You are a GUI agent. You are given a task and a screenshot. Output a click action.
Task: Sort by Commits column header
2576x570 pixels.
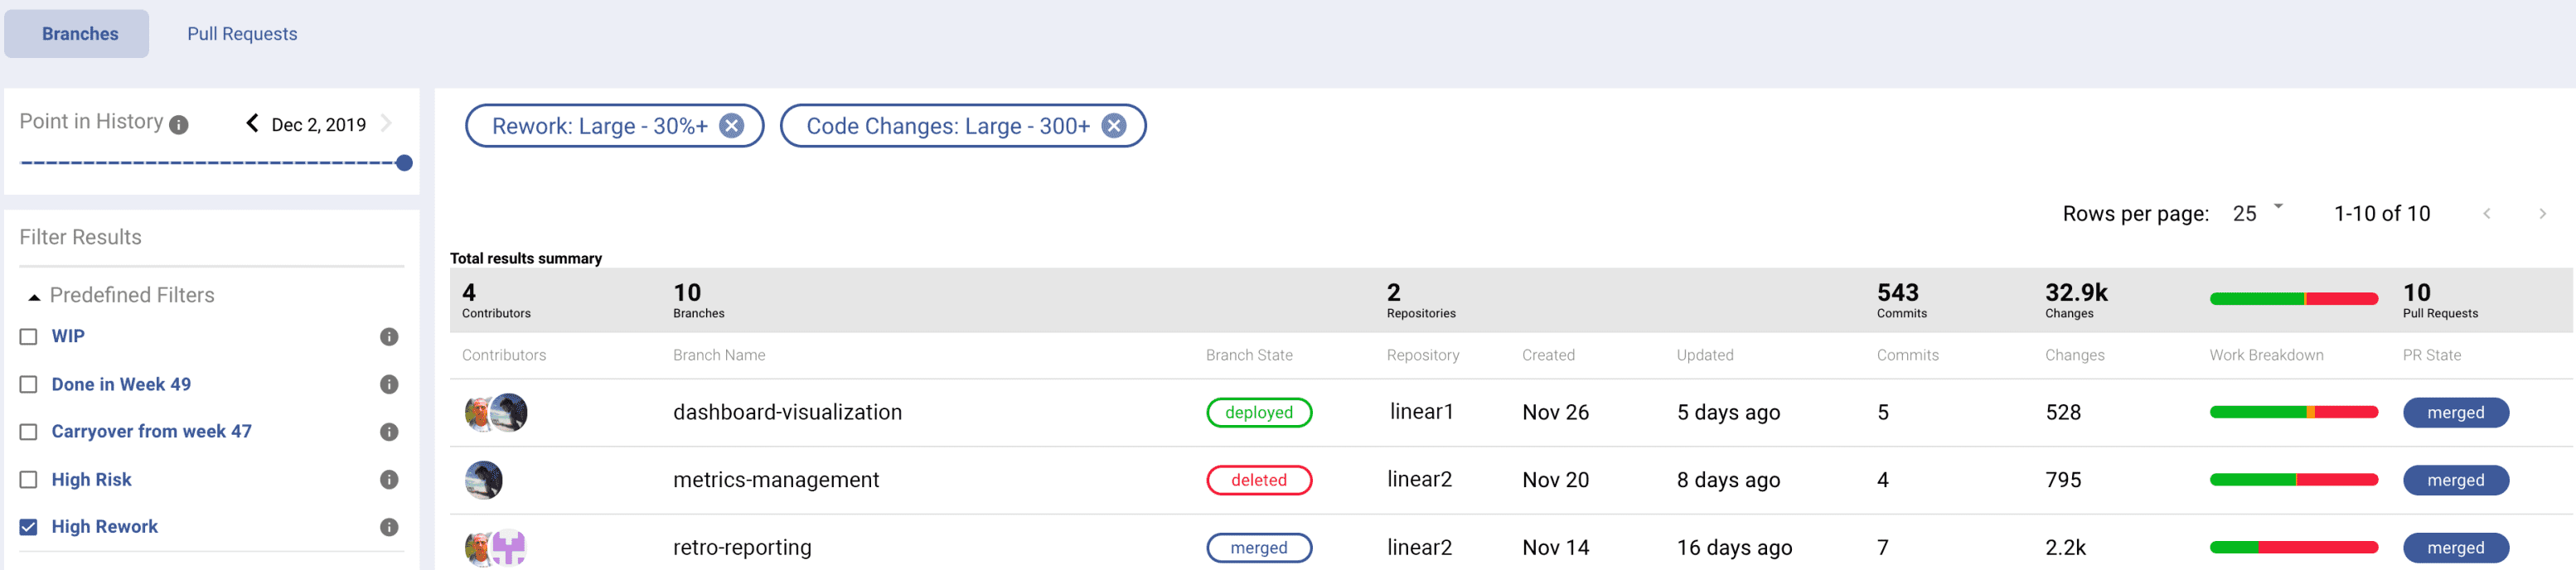pos(1907,355)
